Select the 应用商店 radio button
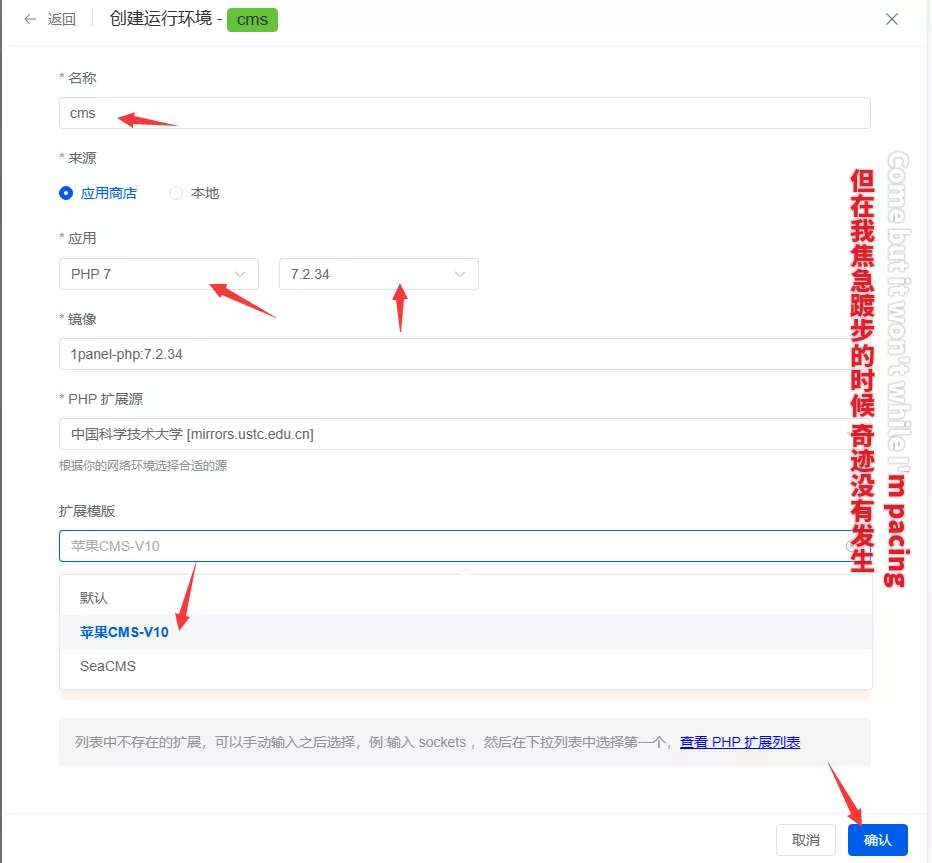The image size is (932, 863). (x=66, y=193)
